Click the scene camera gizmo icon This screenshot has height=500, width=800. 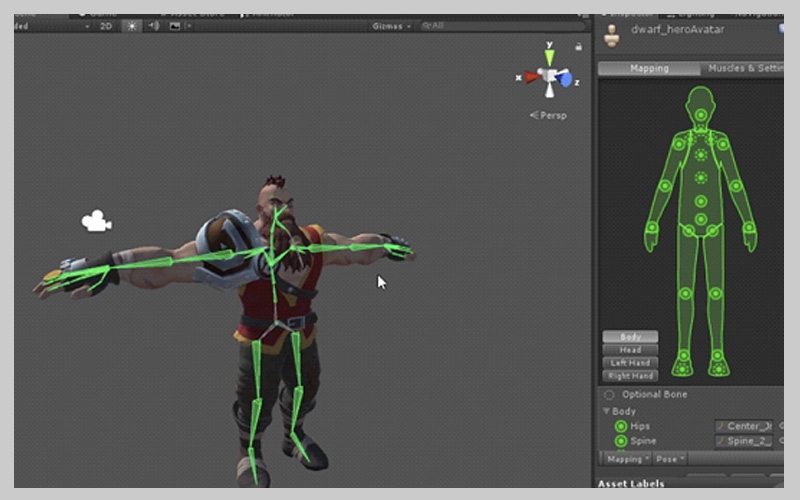click(x=96, y=221)
